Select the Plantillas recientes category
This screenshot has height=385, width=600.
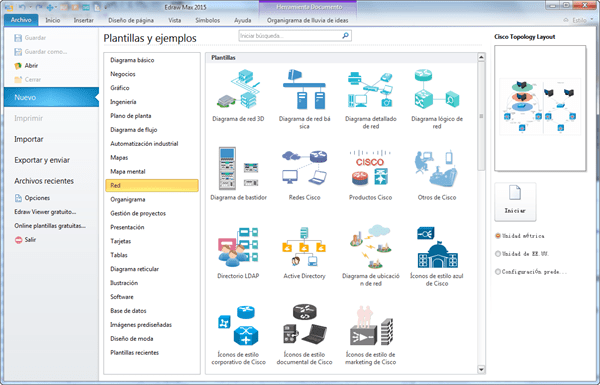pyautogui.click(x=152, y=352)
